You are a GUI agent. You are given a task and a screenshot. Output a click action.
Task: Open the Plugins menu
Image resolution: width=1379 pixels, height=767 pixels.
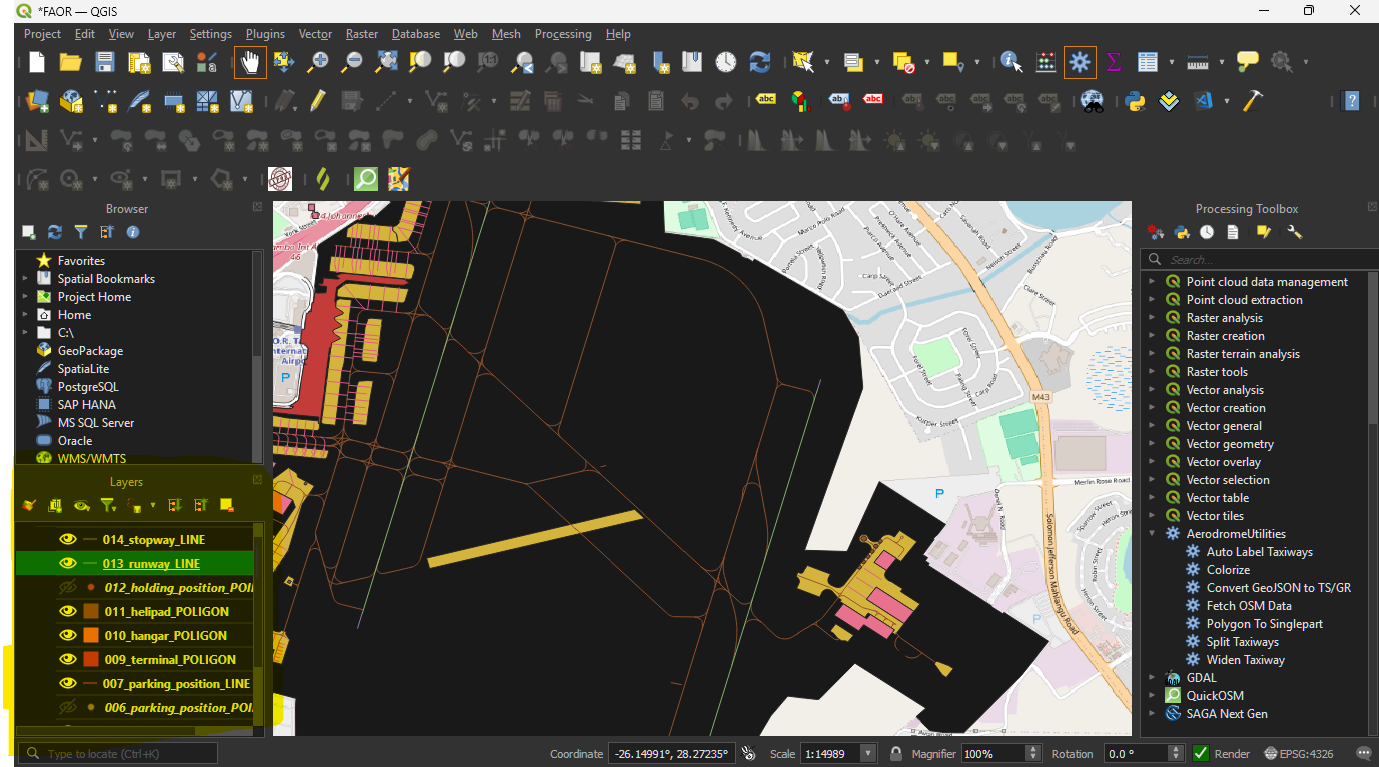(265, 34)
